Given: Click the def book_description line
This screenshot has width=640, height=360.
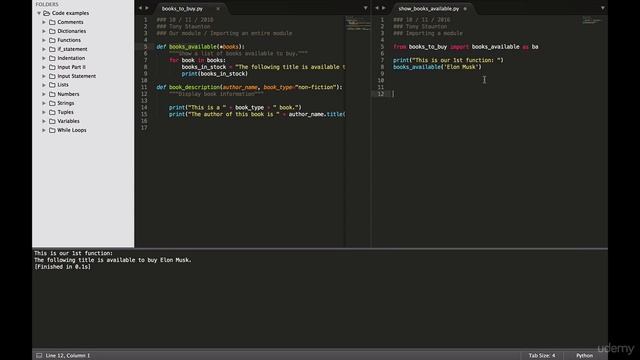Looking at the screenshot, I should [249, 87].
